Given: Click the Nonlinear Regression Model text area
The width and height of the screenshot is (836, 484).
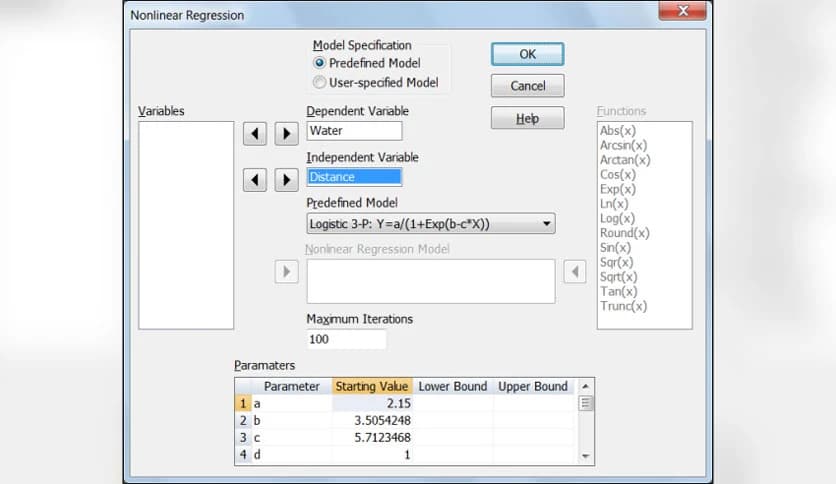Looking at the screenshot, I should point(431,281).
